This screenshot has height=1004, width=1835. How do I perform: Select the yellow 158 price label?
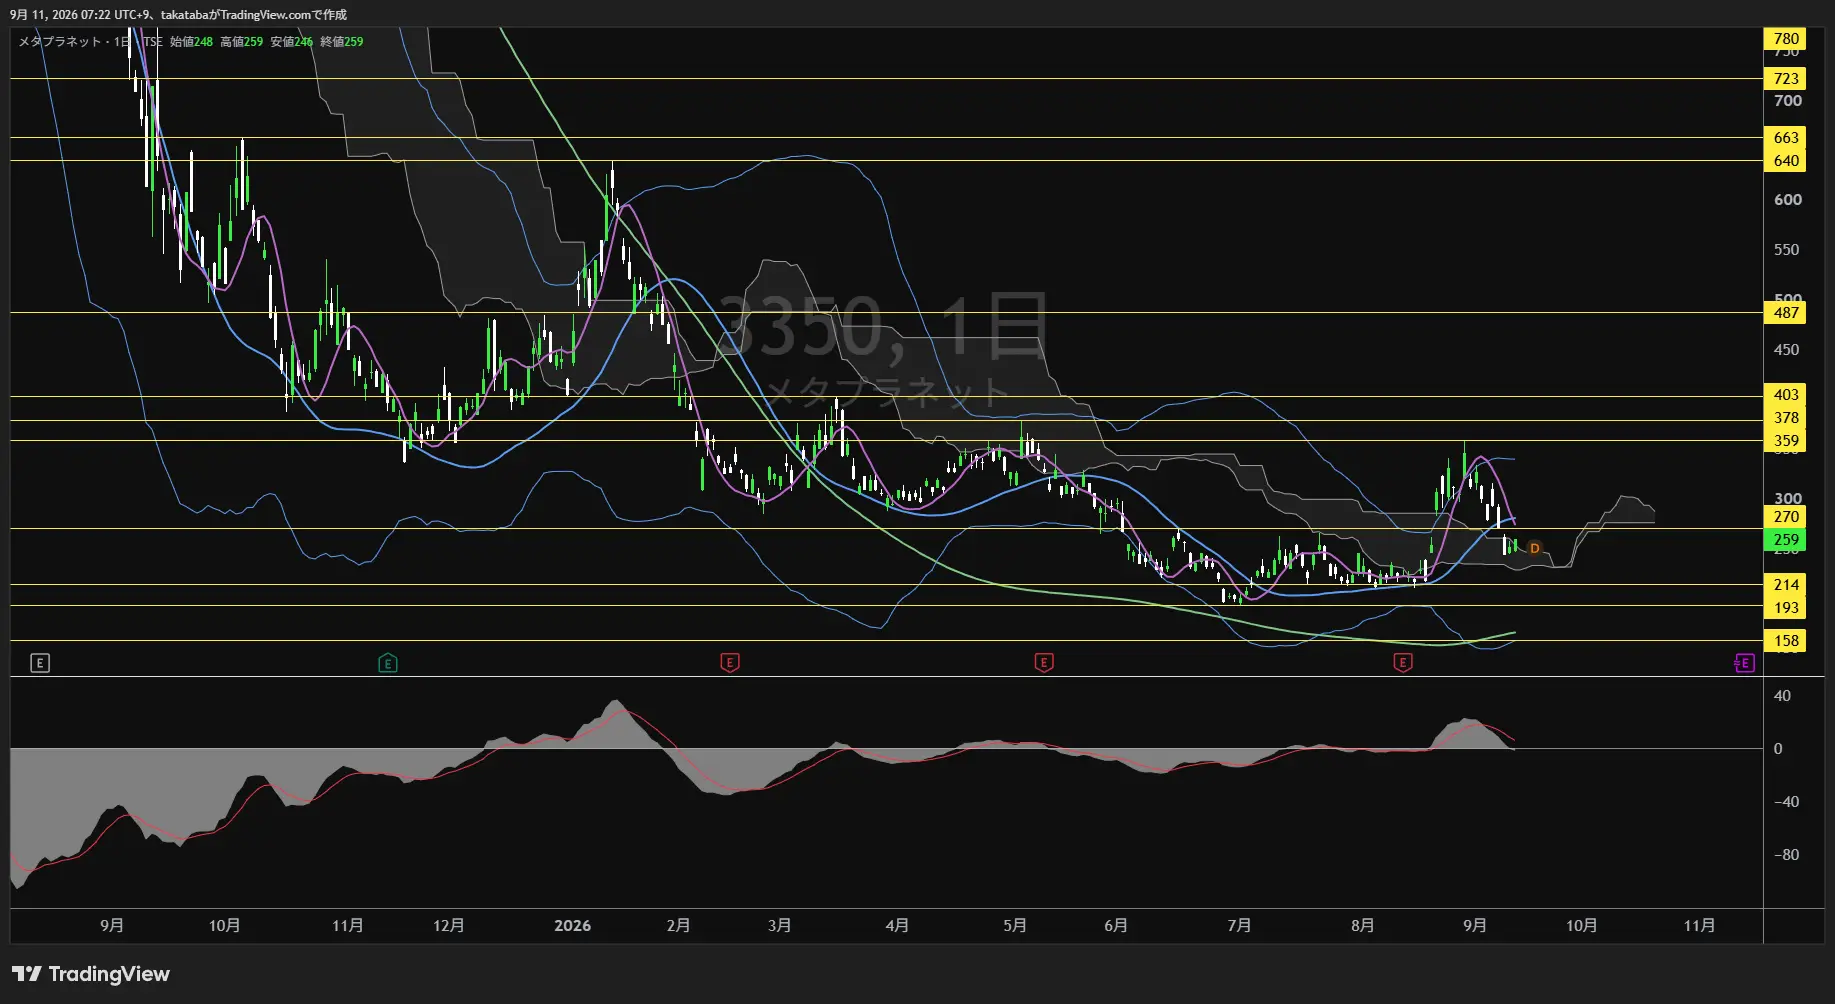pos(1786,641)
